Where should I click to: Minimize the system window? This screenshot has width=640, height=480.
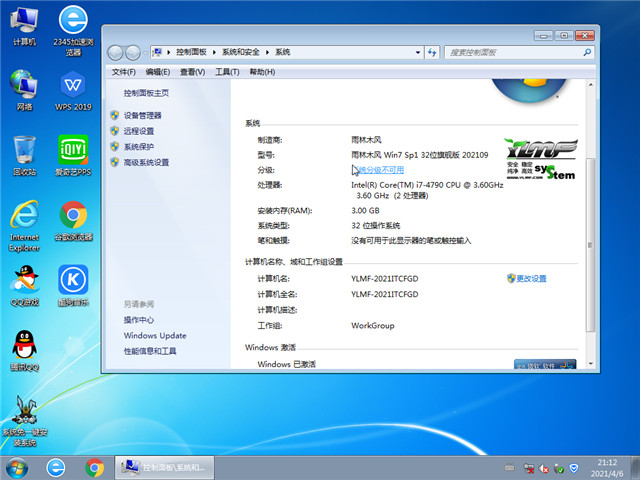543,36
